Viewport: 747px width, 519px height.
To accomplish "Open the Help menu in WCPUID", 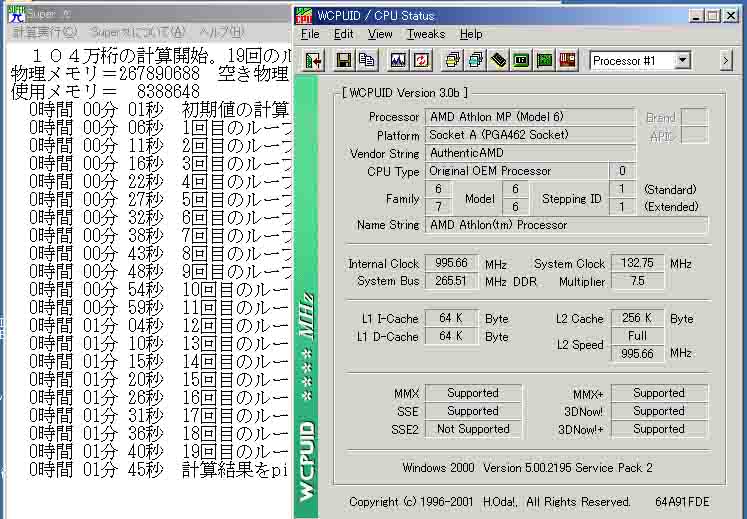I will coord(471,34).
